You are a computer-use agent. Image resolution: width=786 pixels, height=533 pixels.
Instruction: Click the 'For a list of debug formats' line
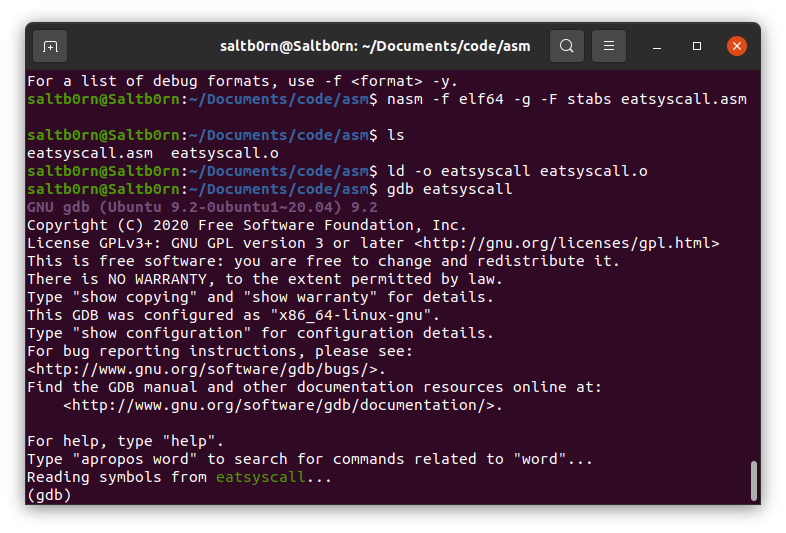242,81
